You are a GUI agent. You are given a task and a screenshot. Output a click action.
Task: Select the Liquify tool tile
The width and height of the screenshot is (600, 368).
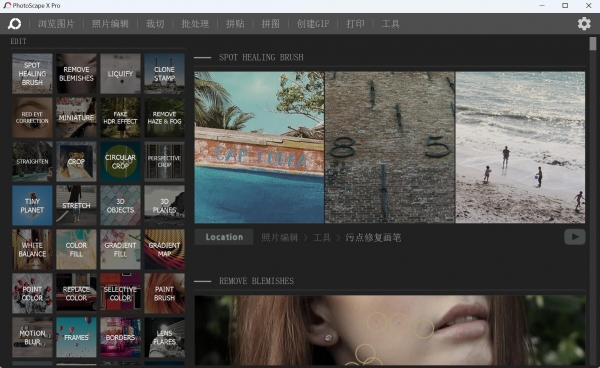coord(120,73)
